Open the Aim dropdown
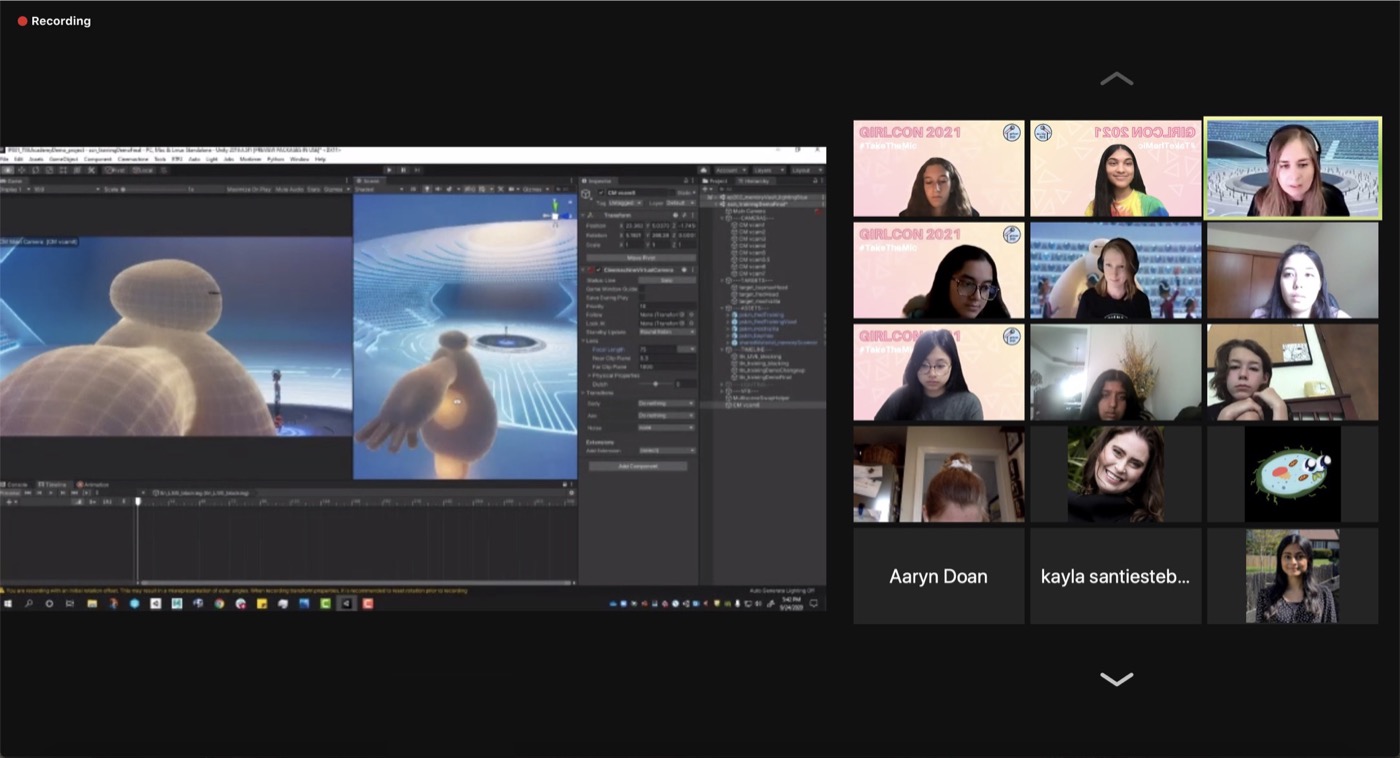The image size is (1400, 758). pyautogui.click(x=666, y=415)
